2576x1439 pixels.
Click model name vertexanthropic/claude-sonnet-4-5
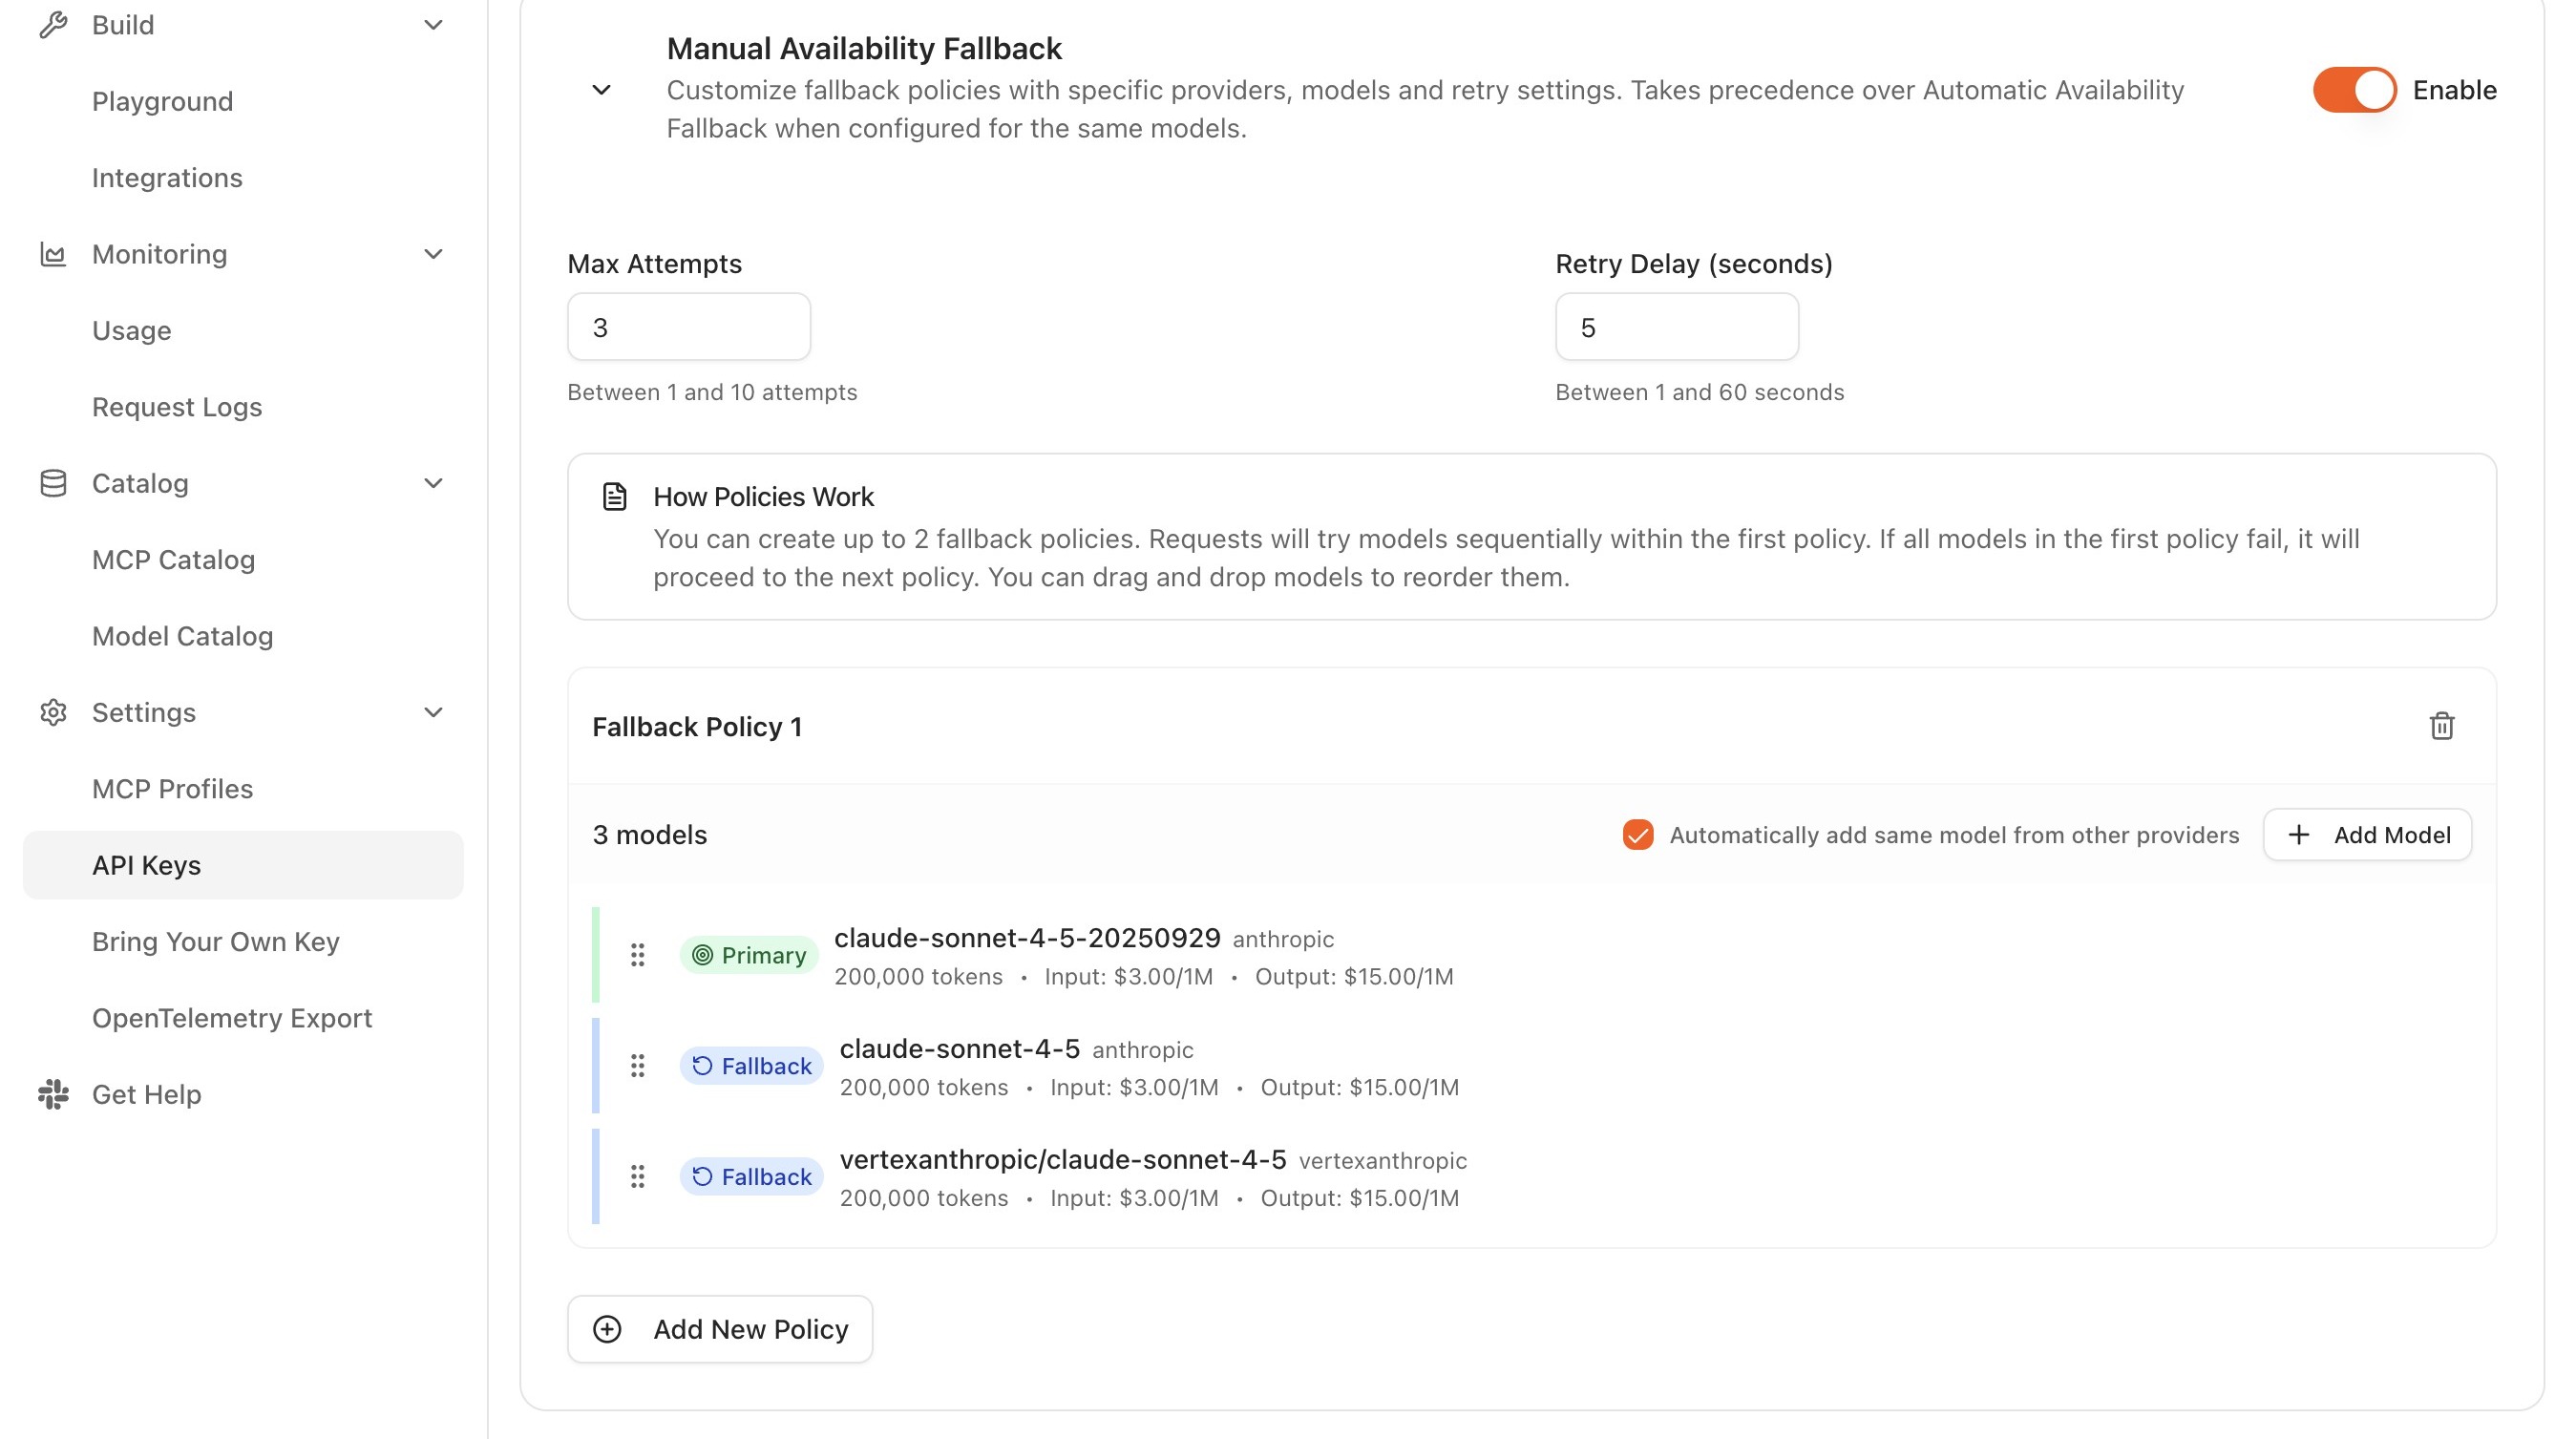point(1063,1160)
